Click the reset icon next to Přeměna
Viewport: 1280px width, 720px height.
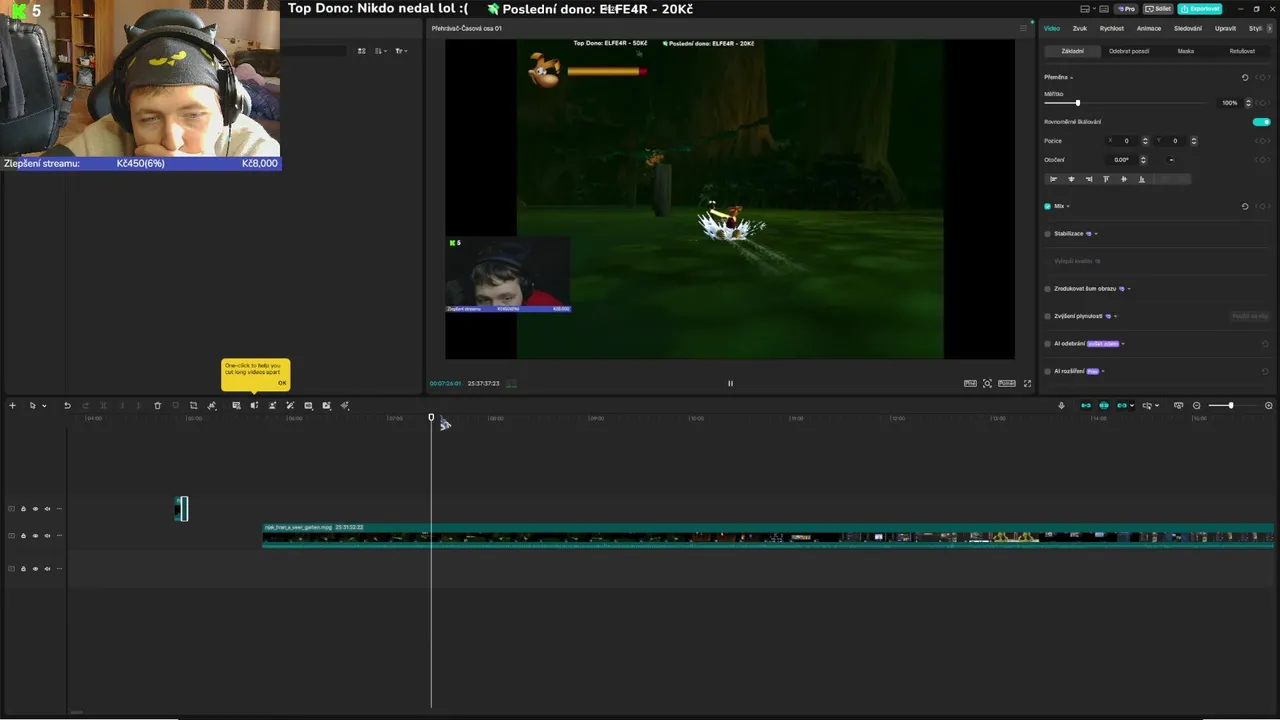[x=1245, y=77]
